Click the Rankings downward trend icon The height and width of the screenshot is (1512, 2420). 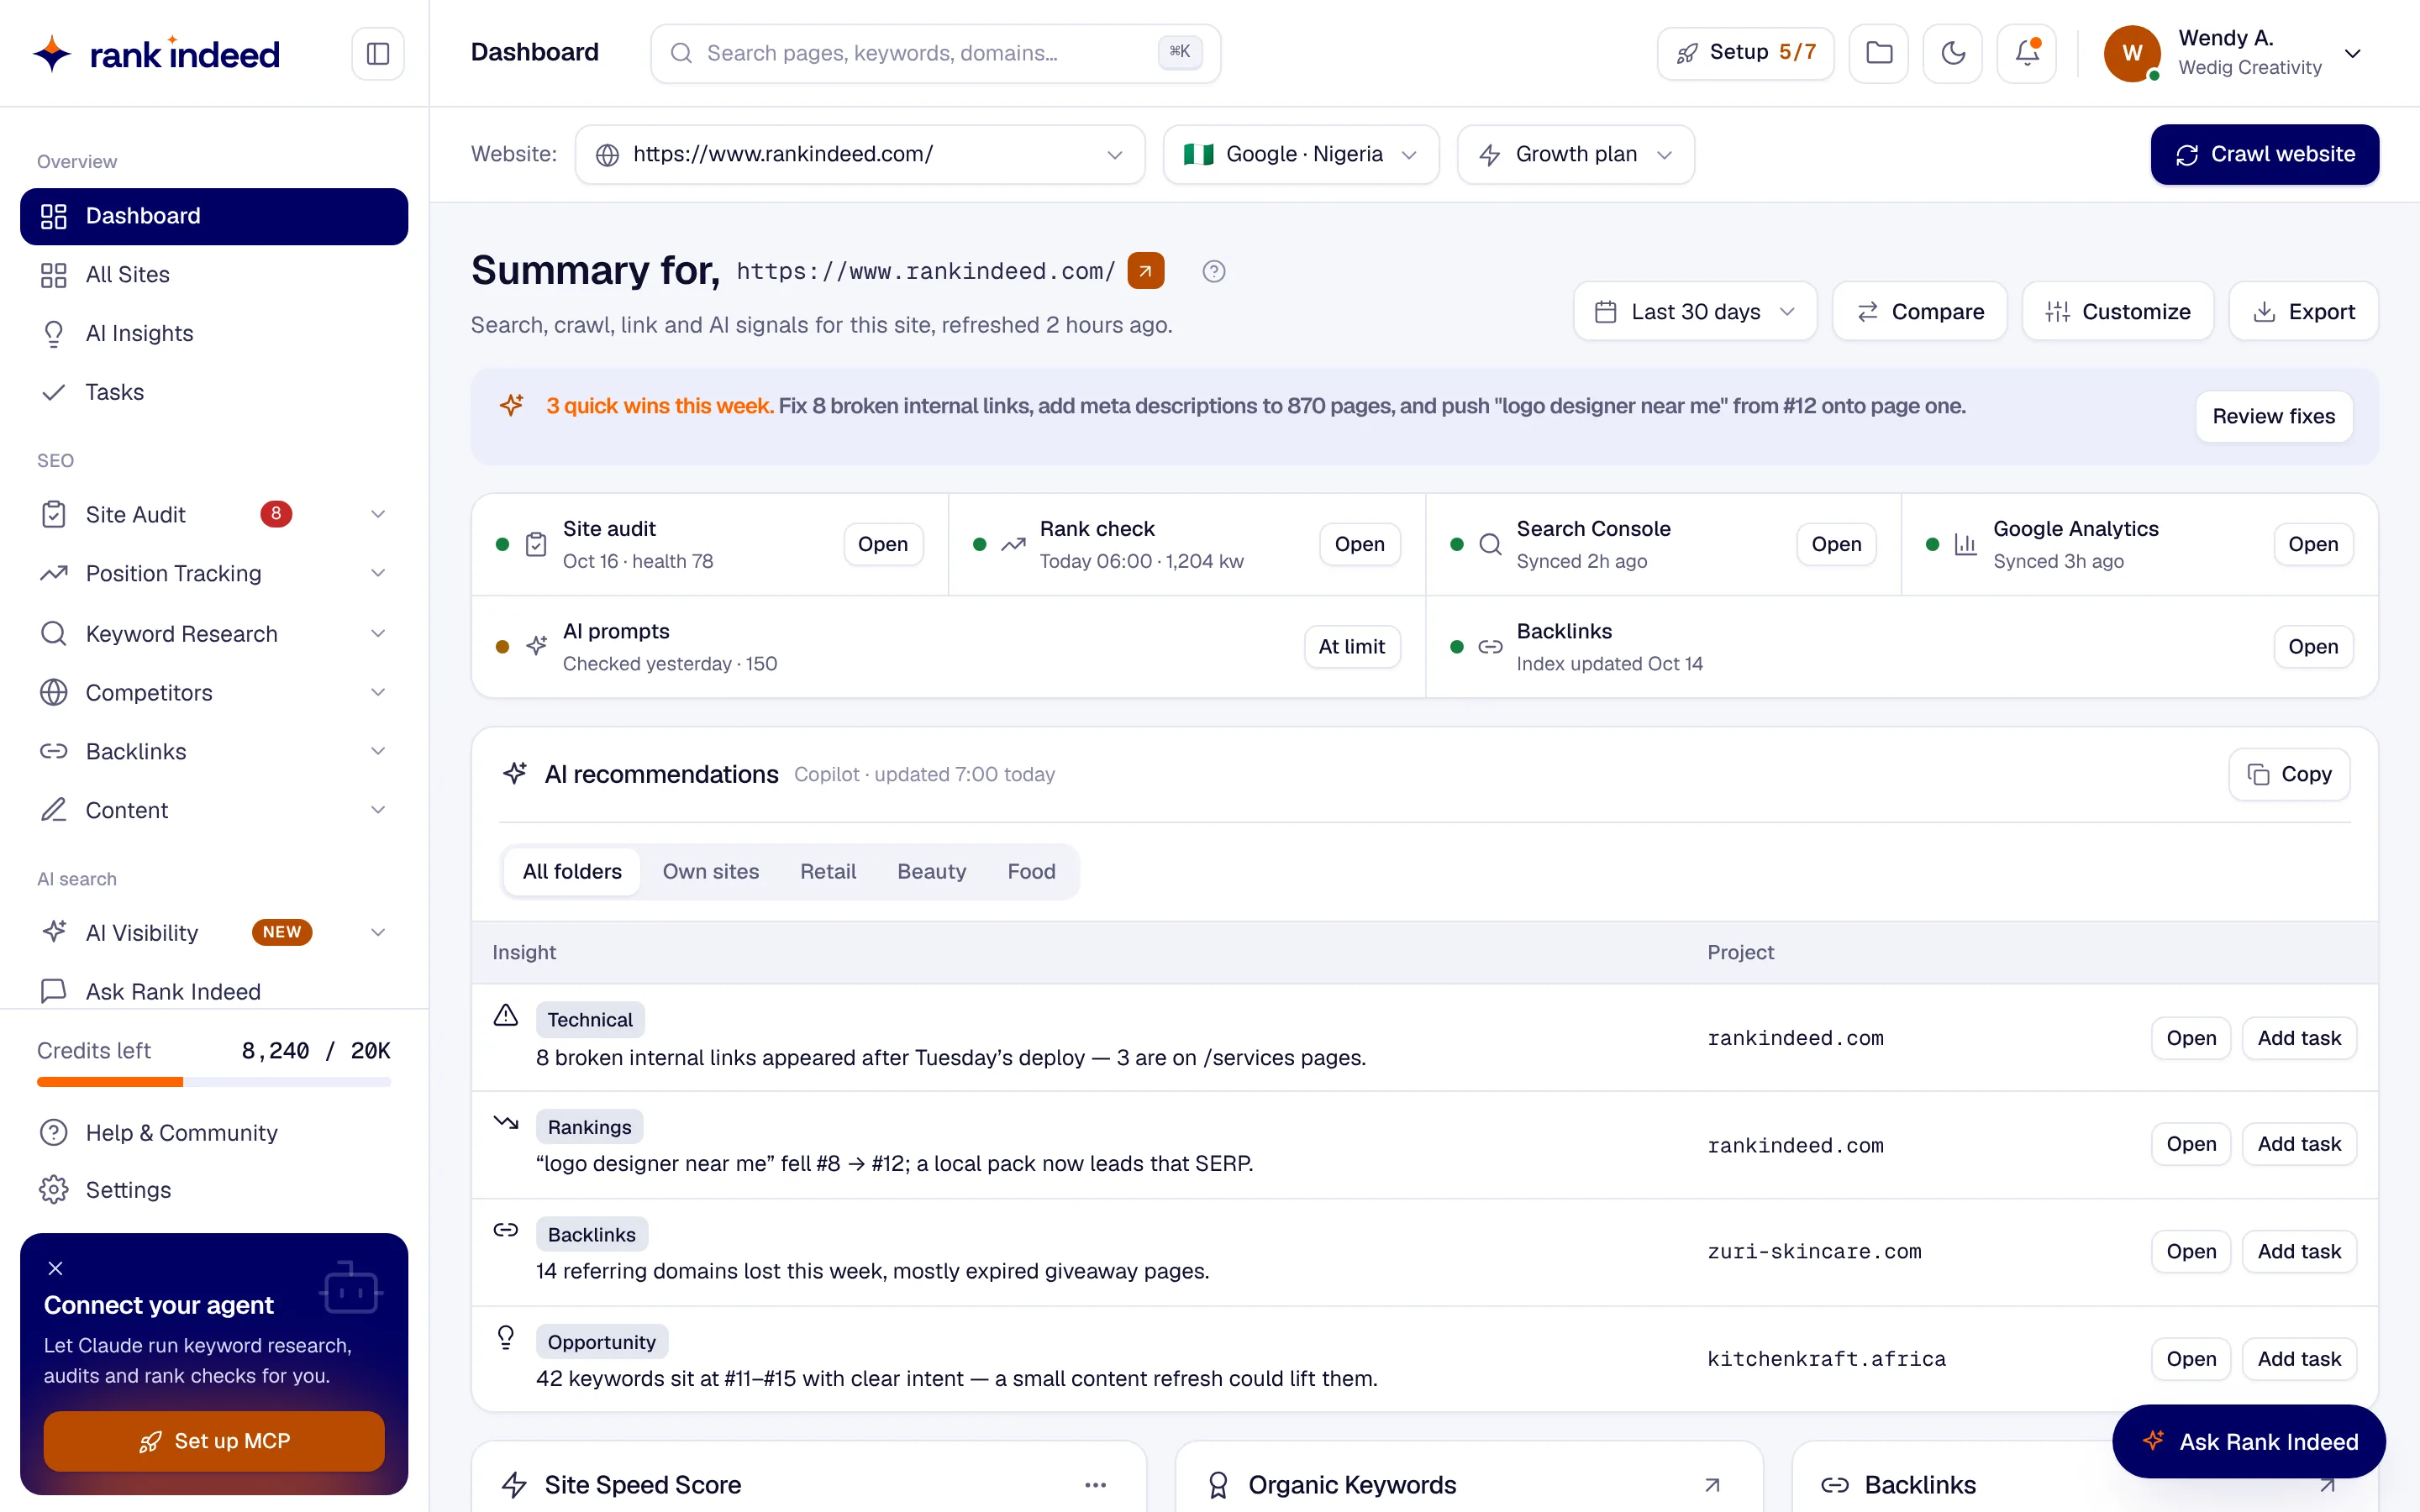[506, 1123]
